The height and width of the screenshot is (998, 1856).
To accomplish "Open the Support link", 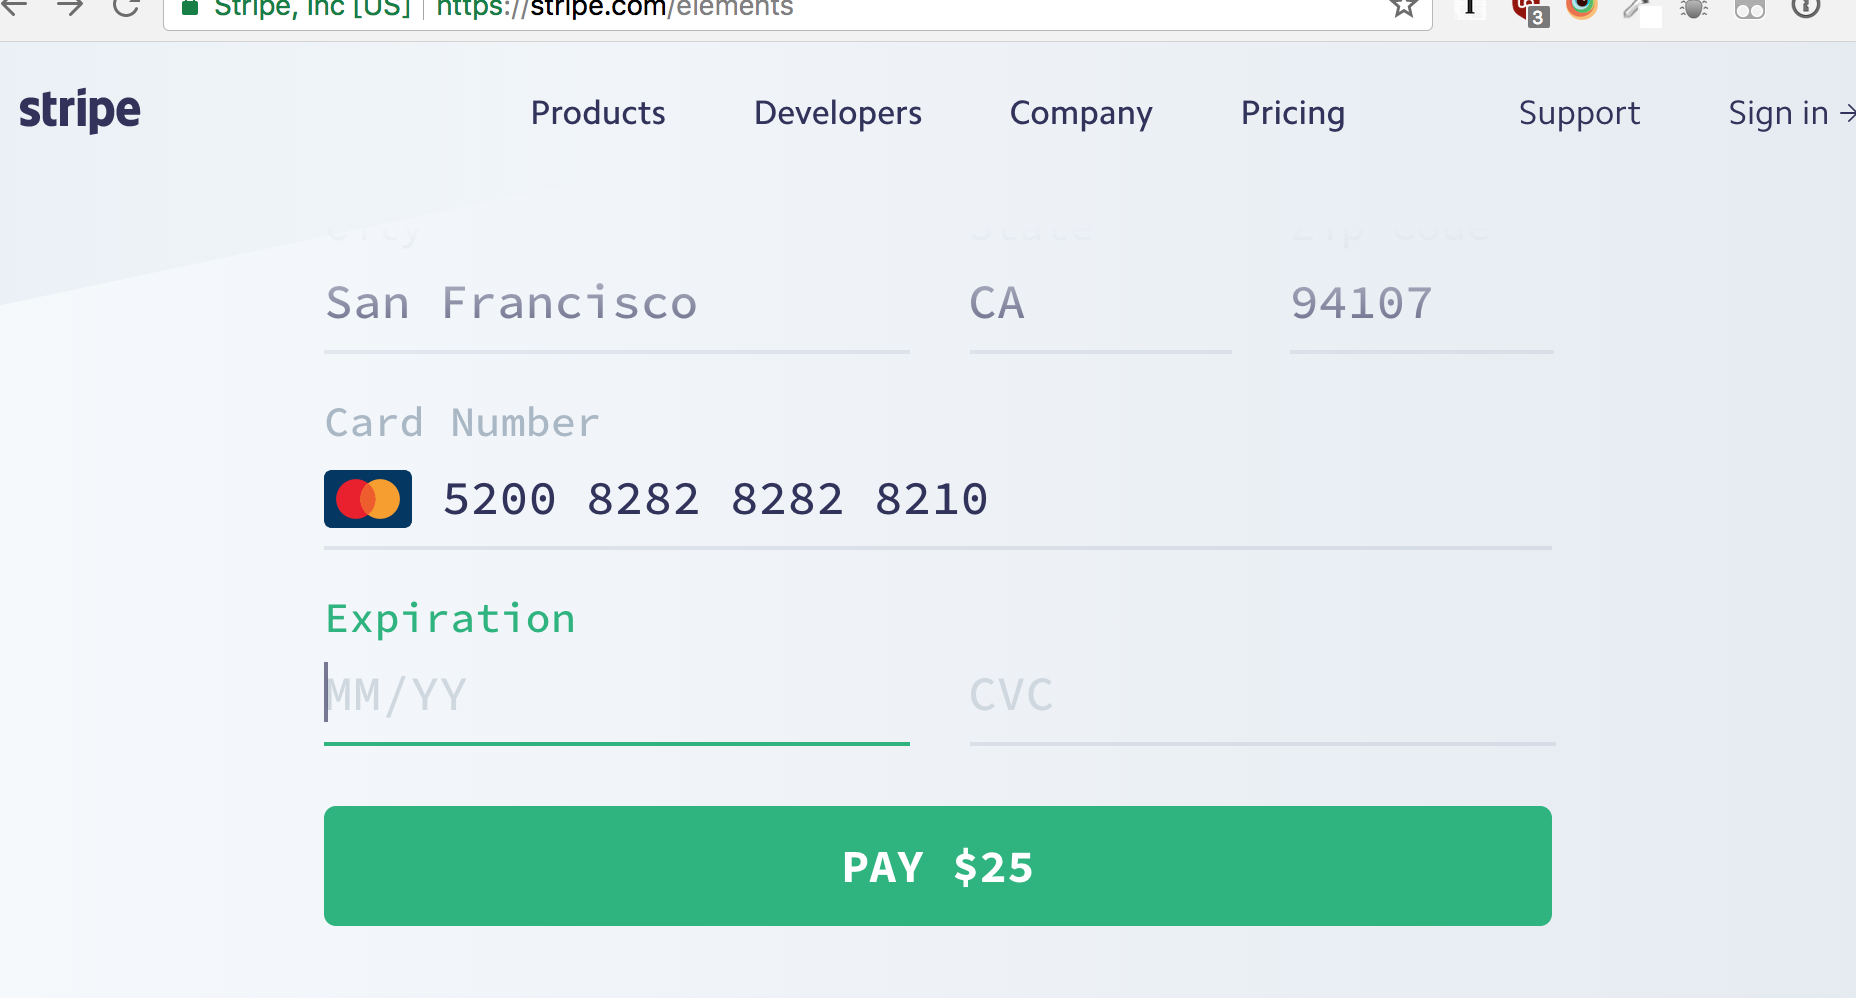I will (x=1579, y=113).
